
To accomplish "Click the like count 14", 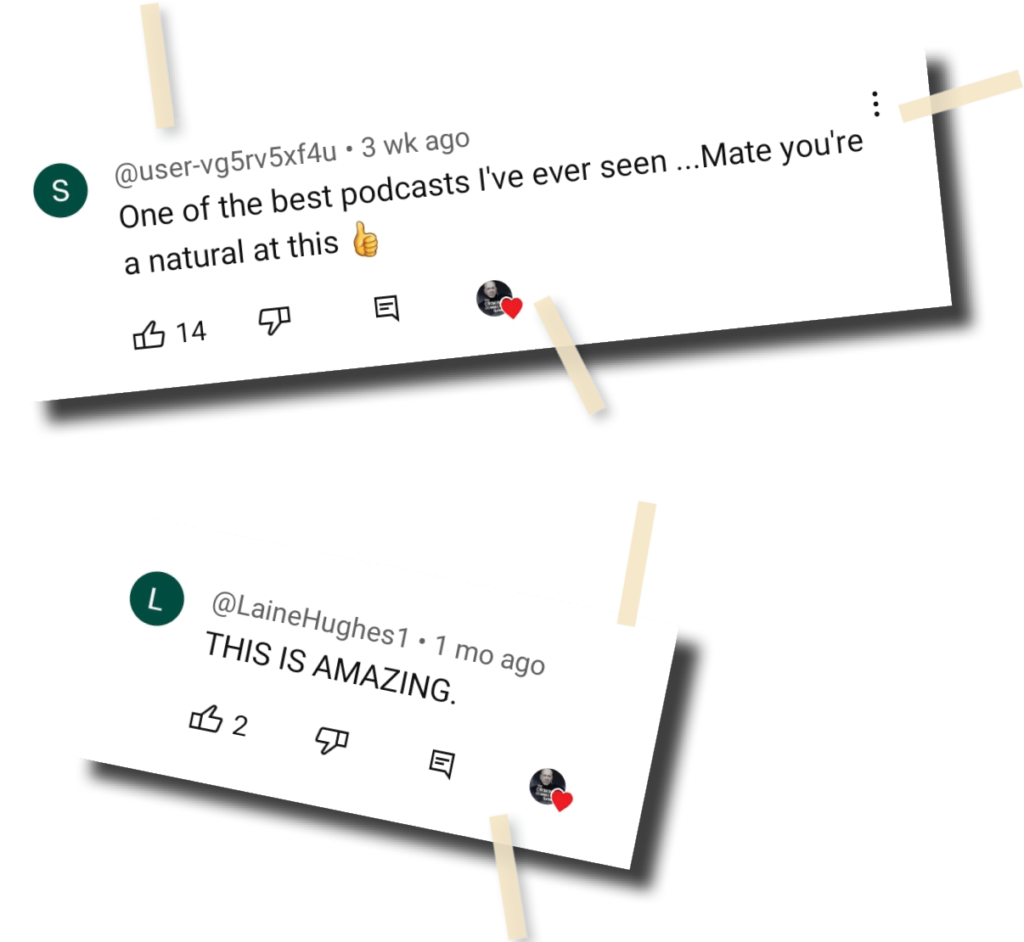I will coord(191,332).
